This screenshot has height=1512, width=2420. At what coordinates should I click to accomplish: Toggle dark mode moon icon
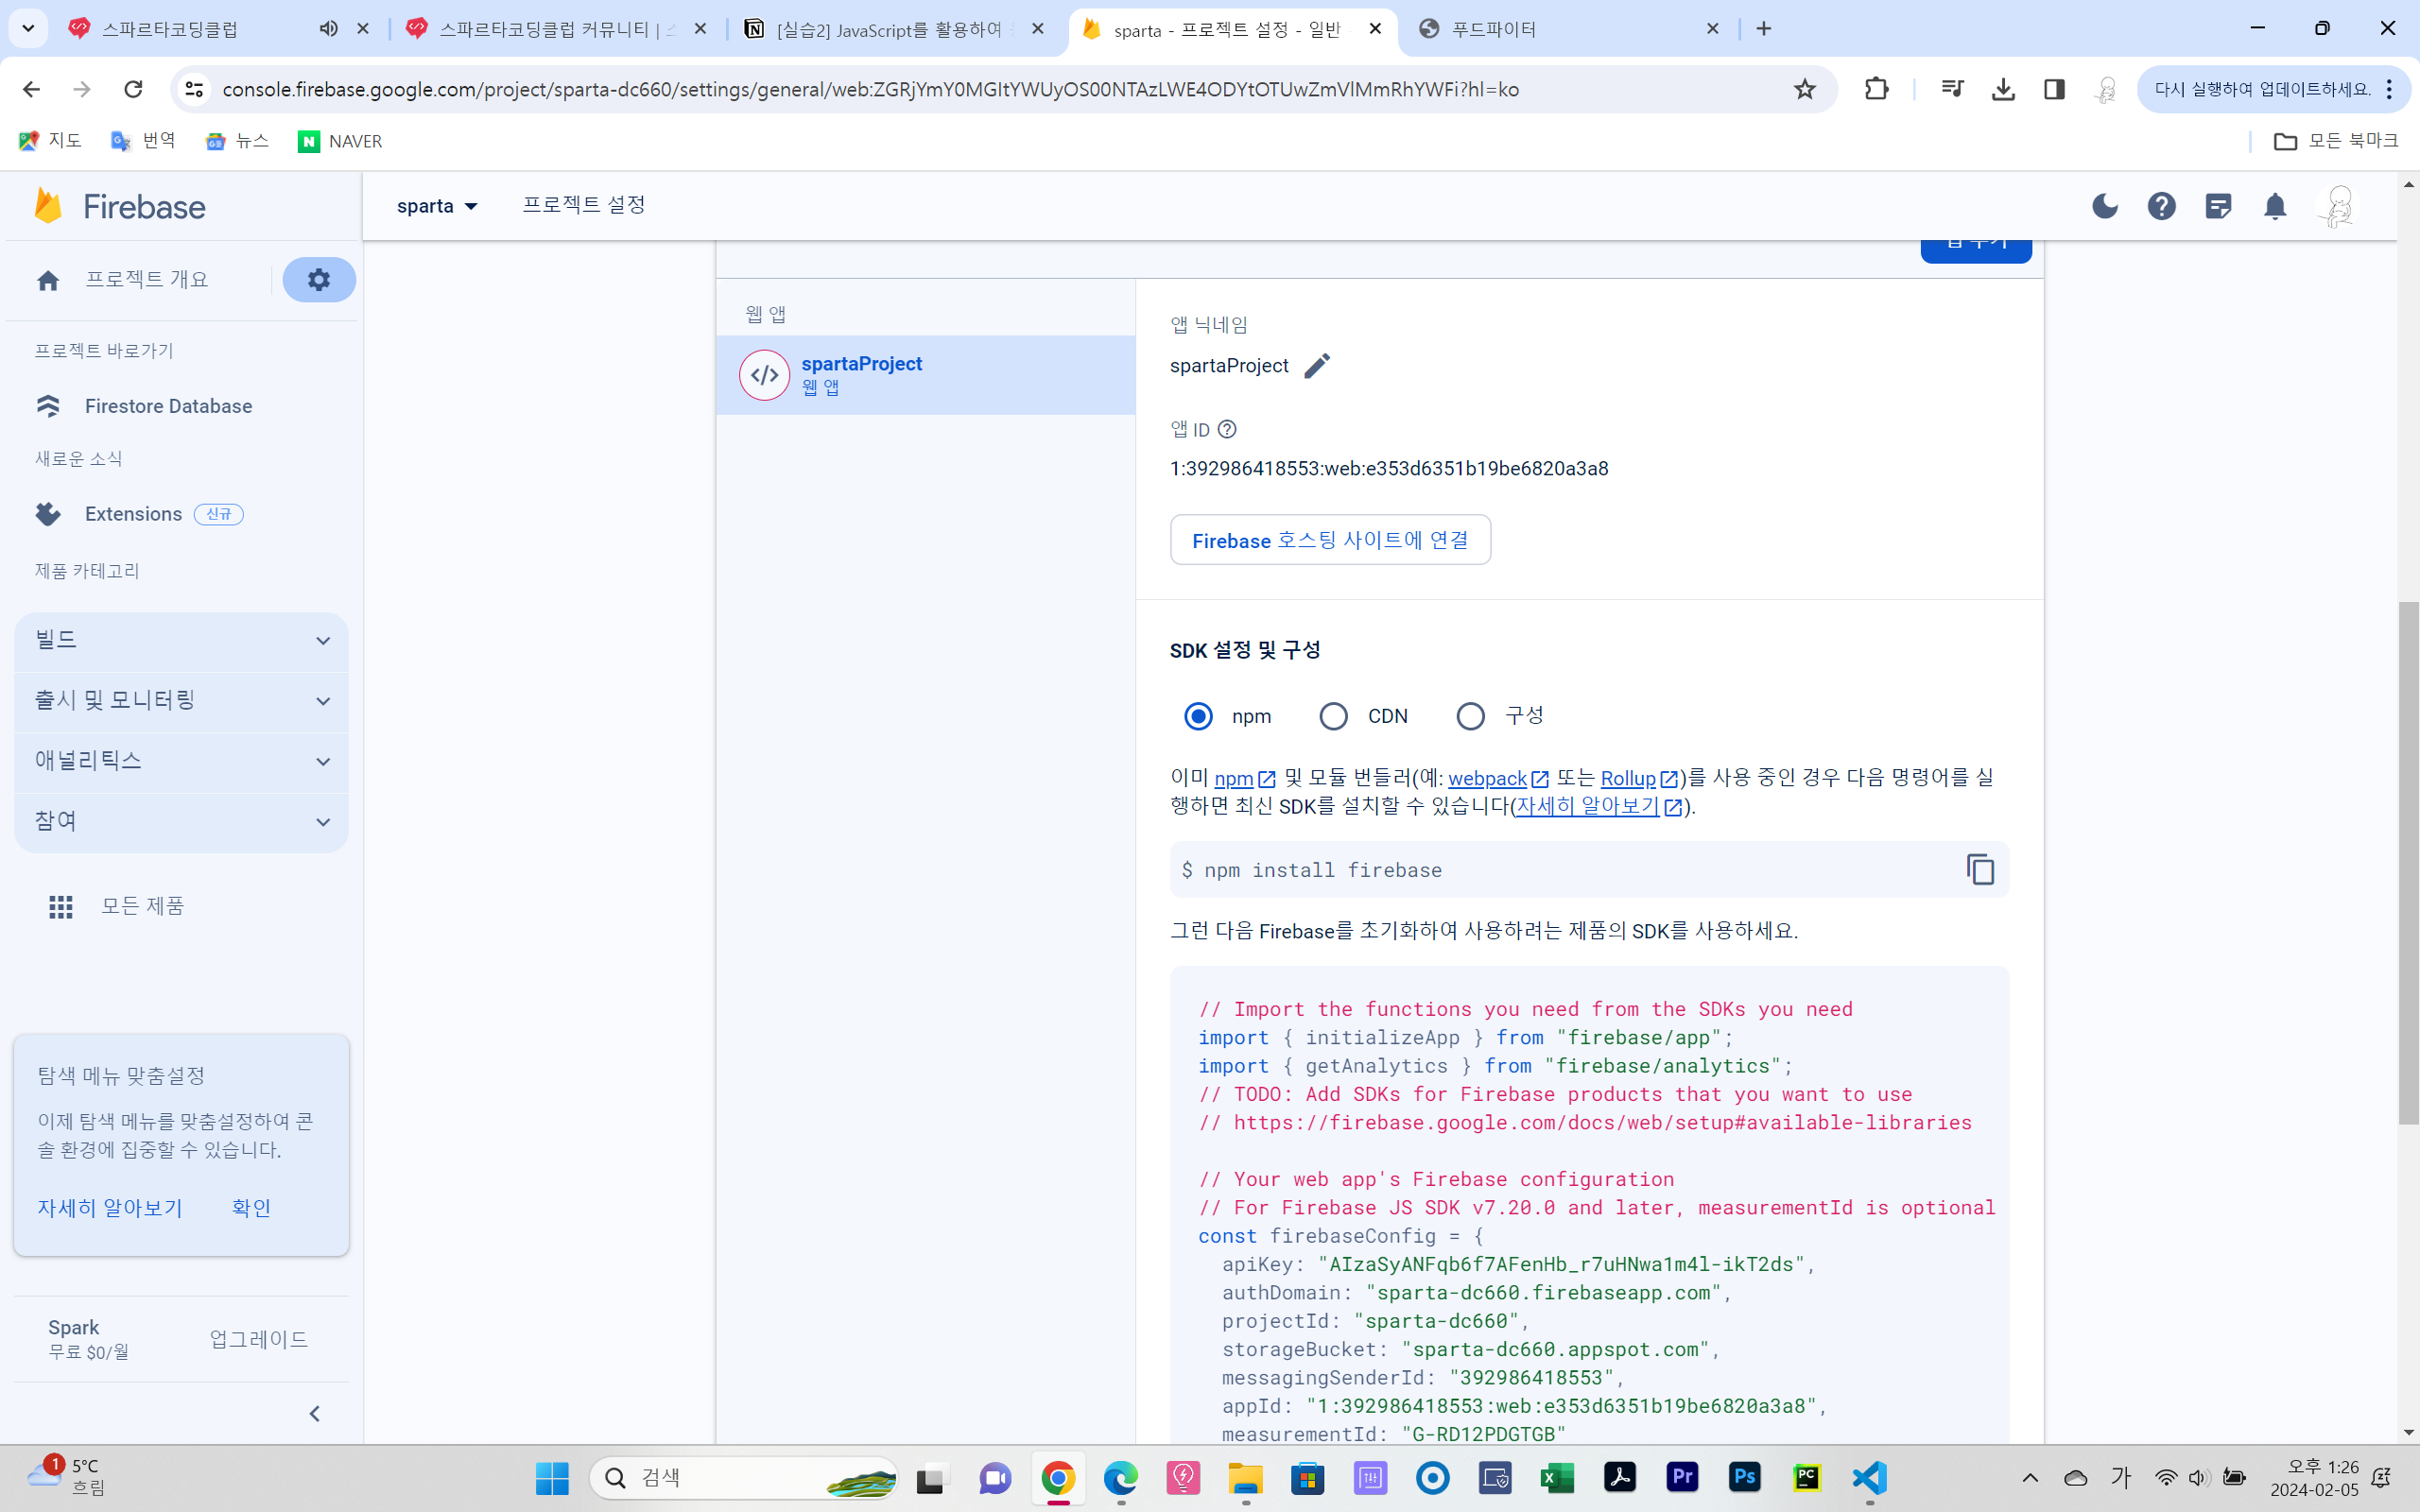pyautogui.click(x=2104, y=206)
